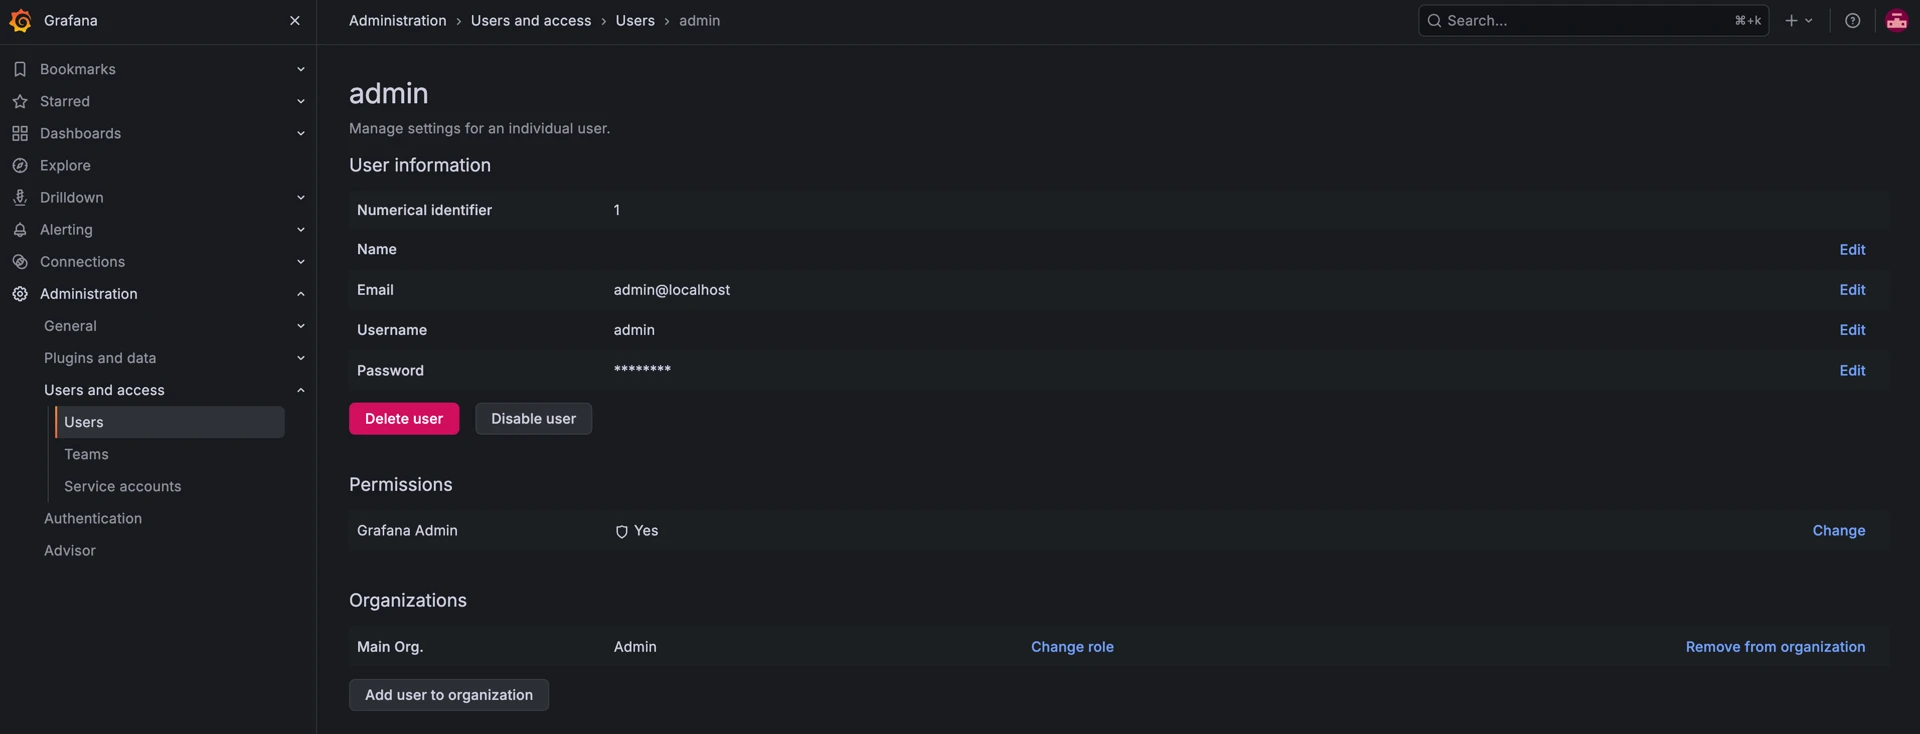The image size is (1920, 734).
Task: Focus the Search input field
Action: [1593, 20]
